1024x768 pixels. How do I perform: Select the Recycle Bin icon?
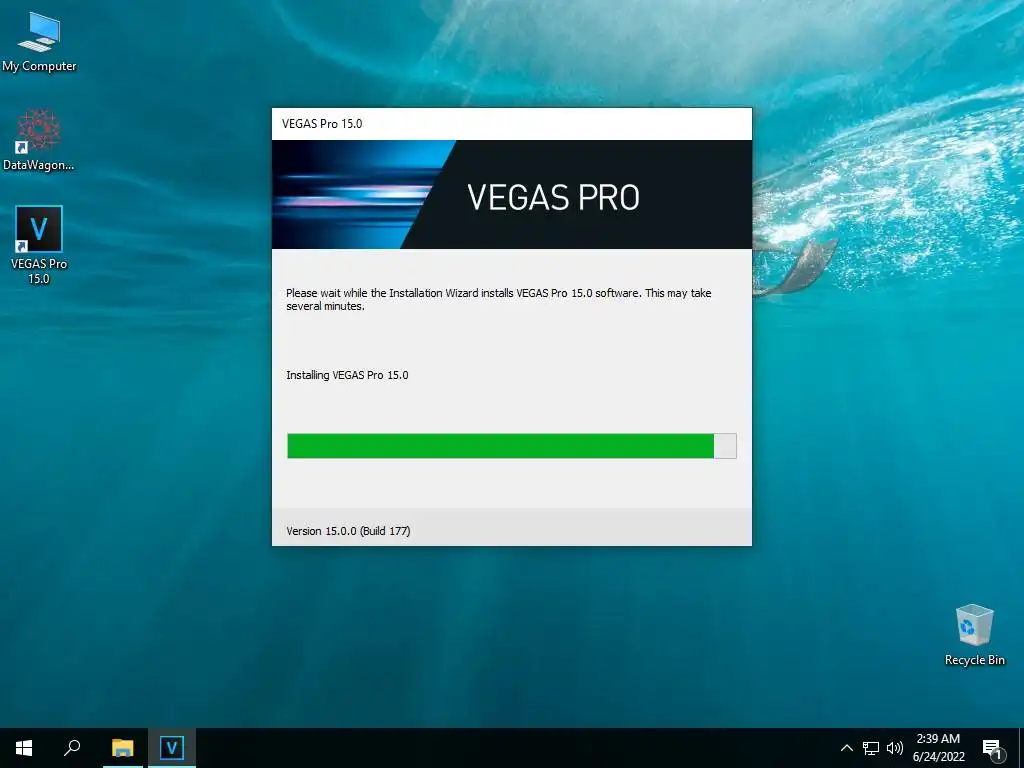point(974,635)
